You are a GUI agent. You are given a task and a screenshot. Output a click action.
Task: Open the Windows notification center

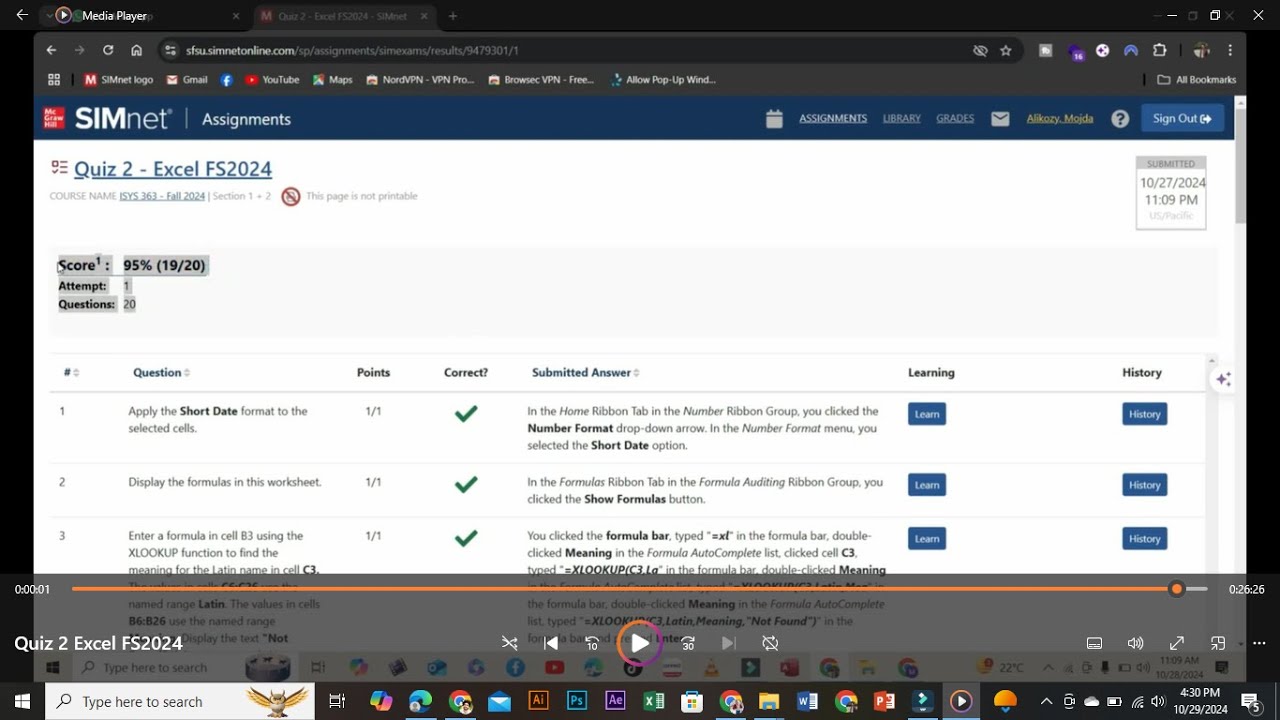click(x=1250, y=701)
